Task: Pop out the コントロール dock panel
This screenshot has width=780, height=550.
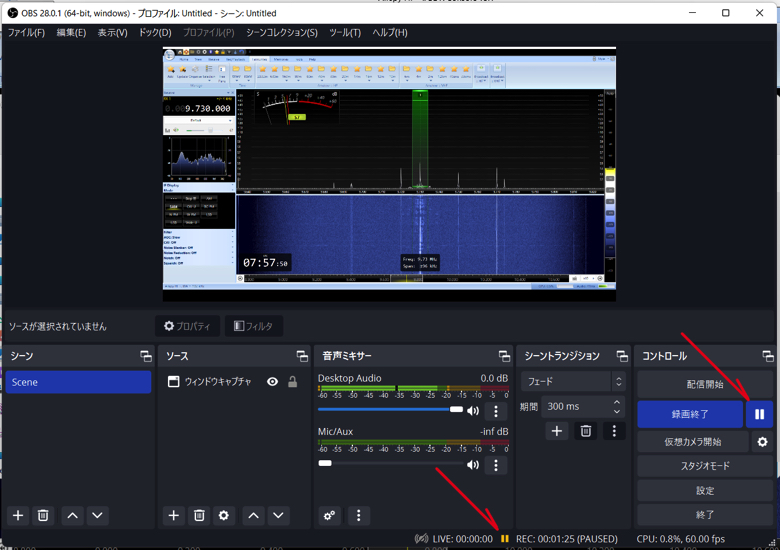Action: pyautogui.click(x=768, y=356)
